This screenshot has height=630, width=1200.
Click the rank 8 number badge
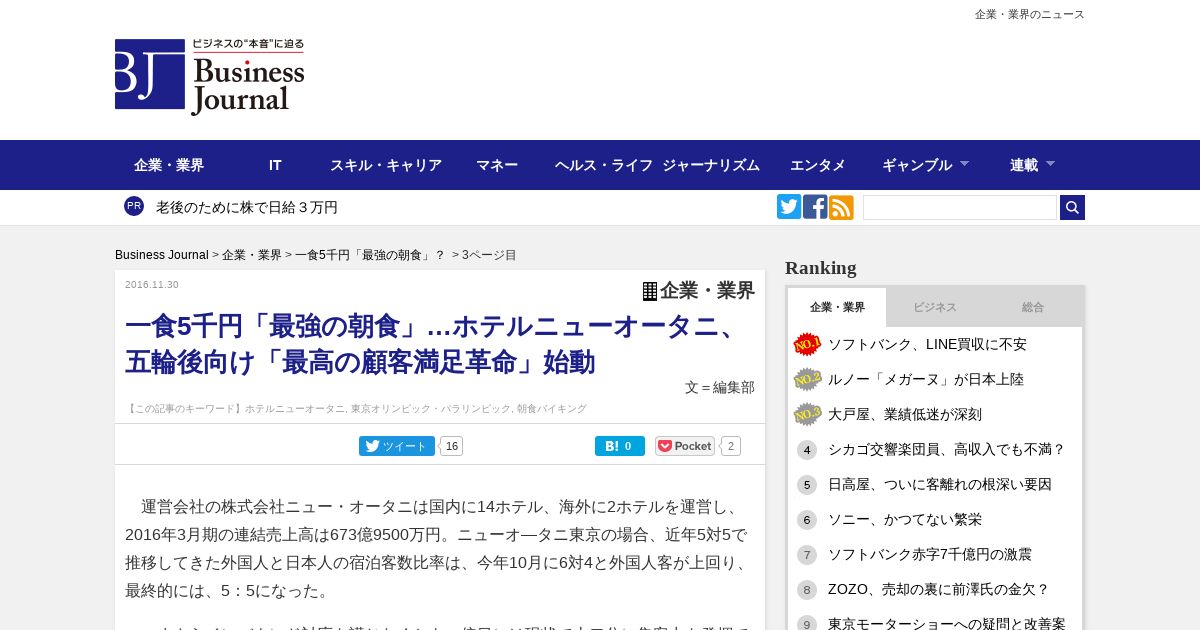[x=807, y=590]
